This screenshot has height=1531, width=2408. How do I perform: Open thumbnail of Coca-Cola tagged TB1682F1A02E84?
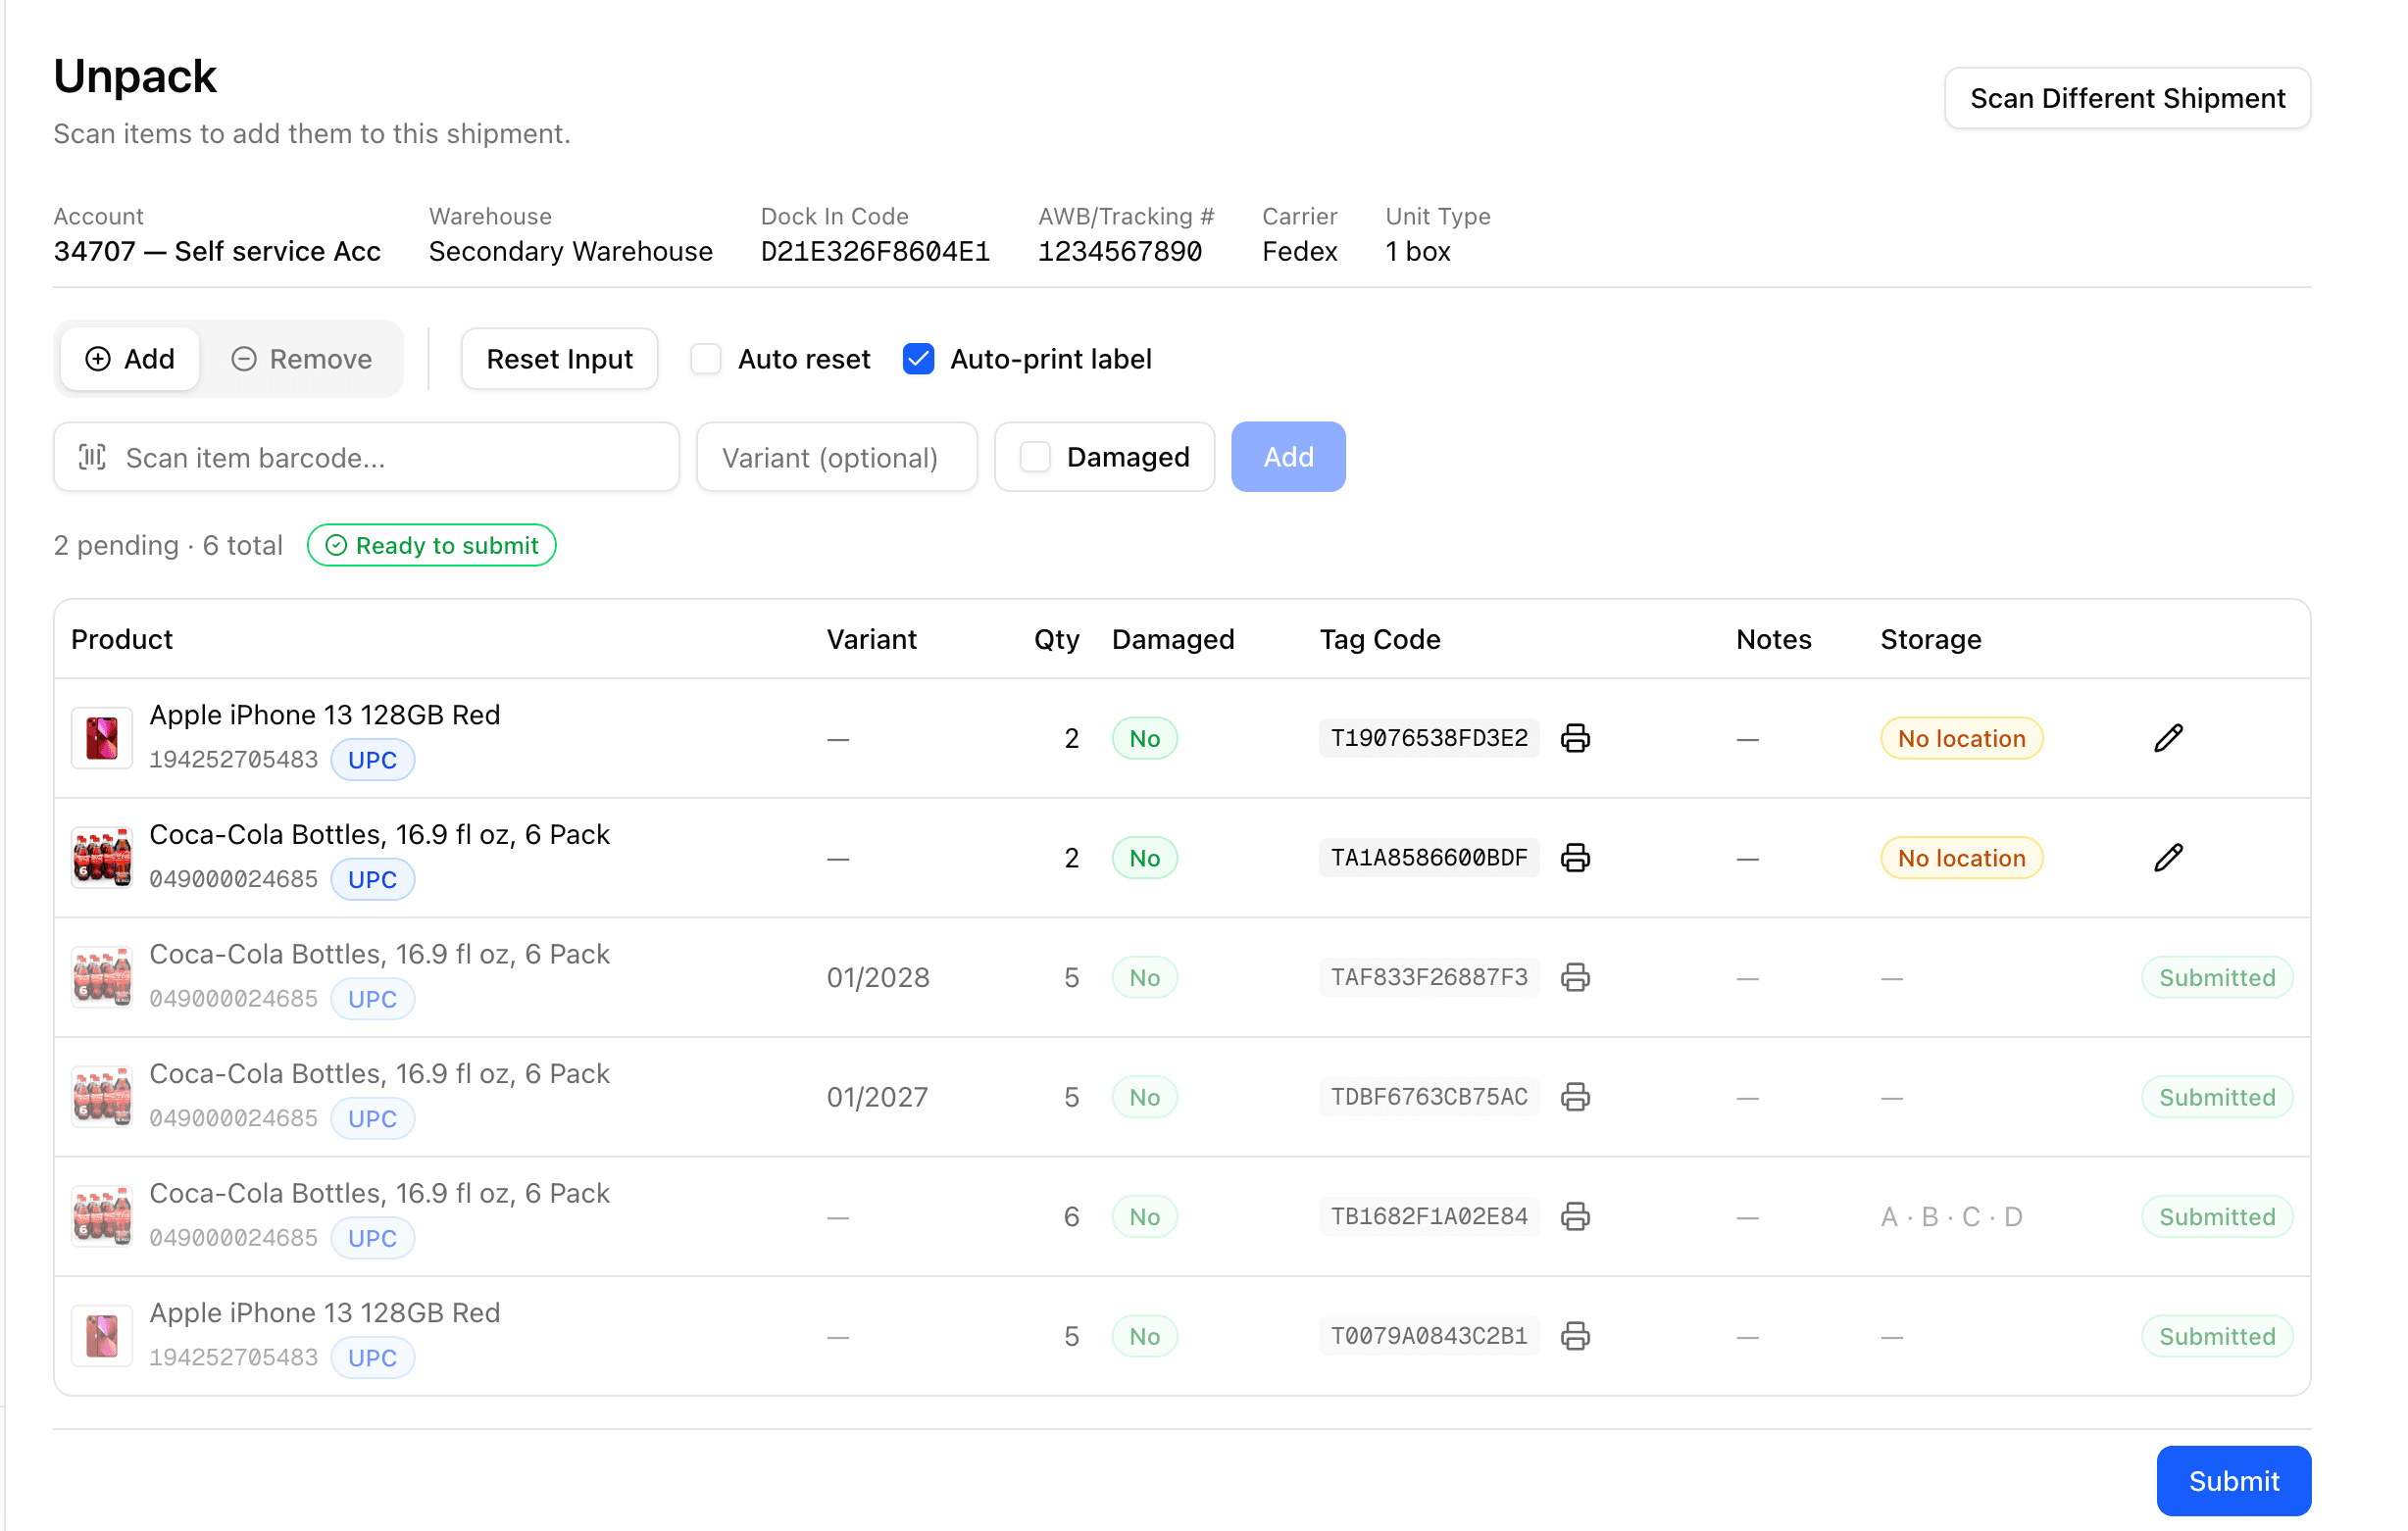pyautogui.click(x=102, y=1216)
